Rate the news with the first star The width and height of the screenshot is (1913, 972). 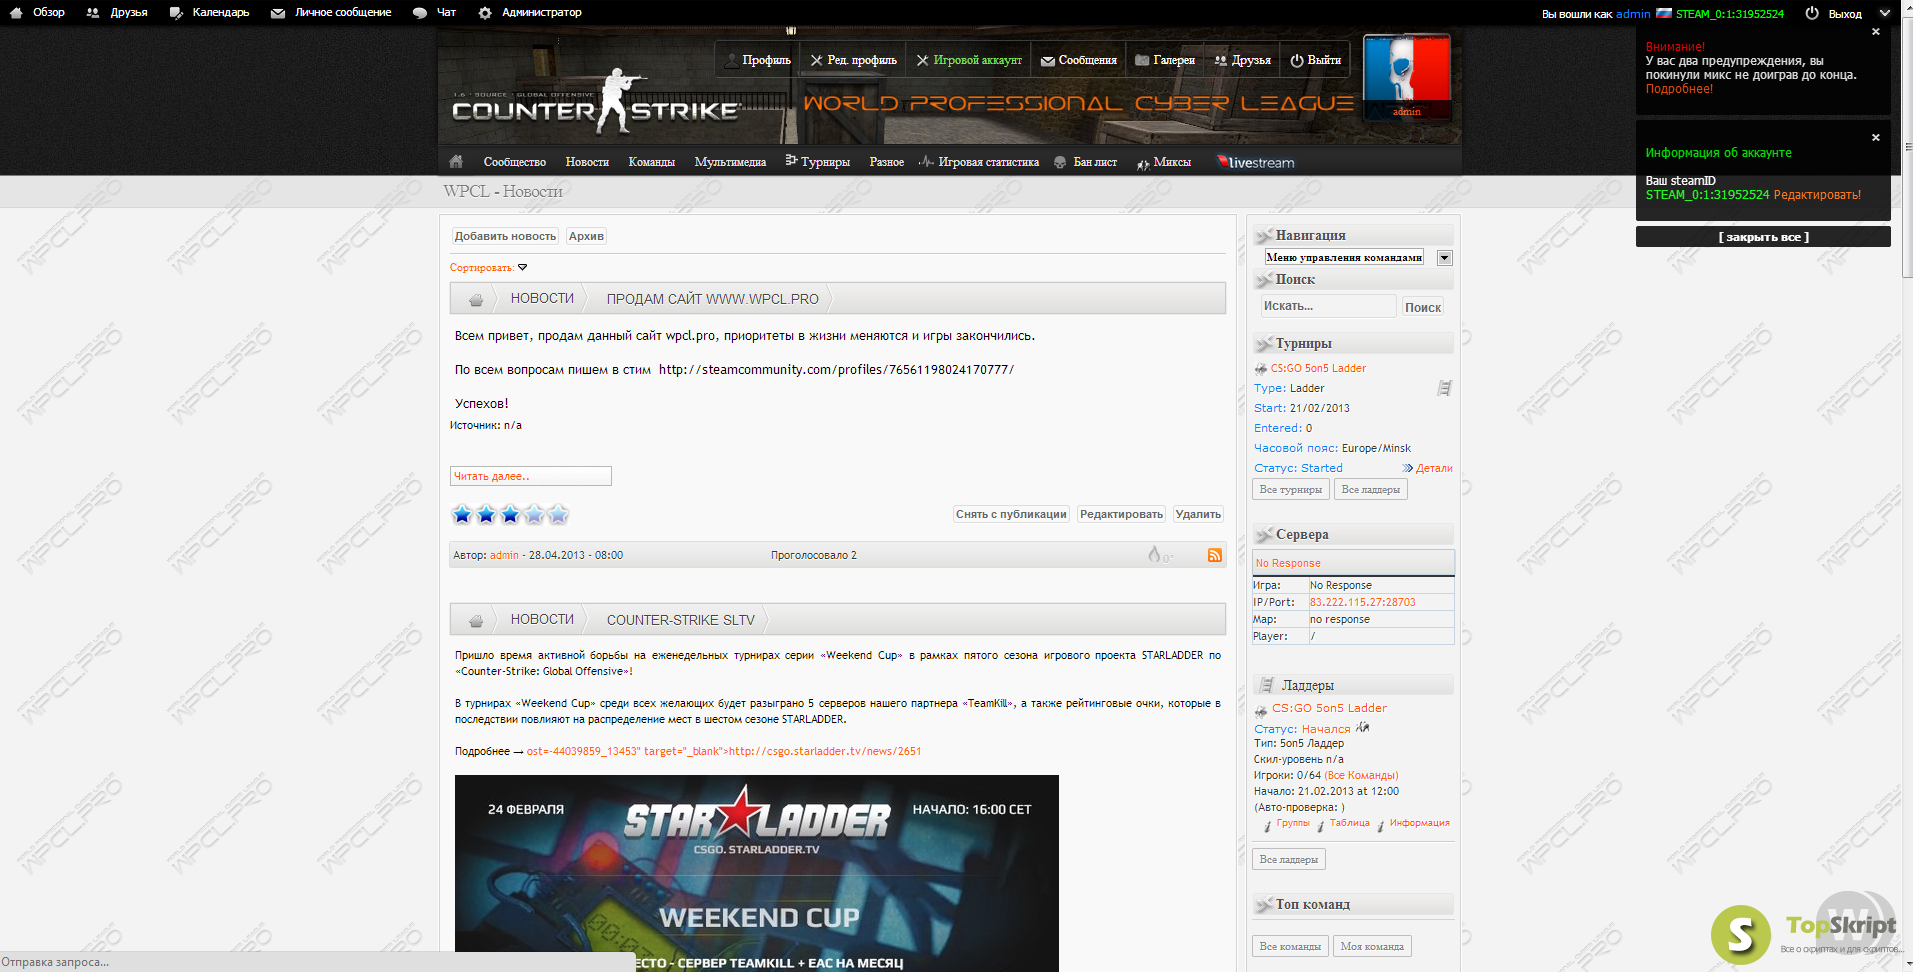pos(462,514)
